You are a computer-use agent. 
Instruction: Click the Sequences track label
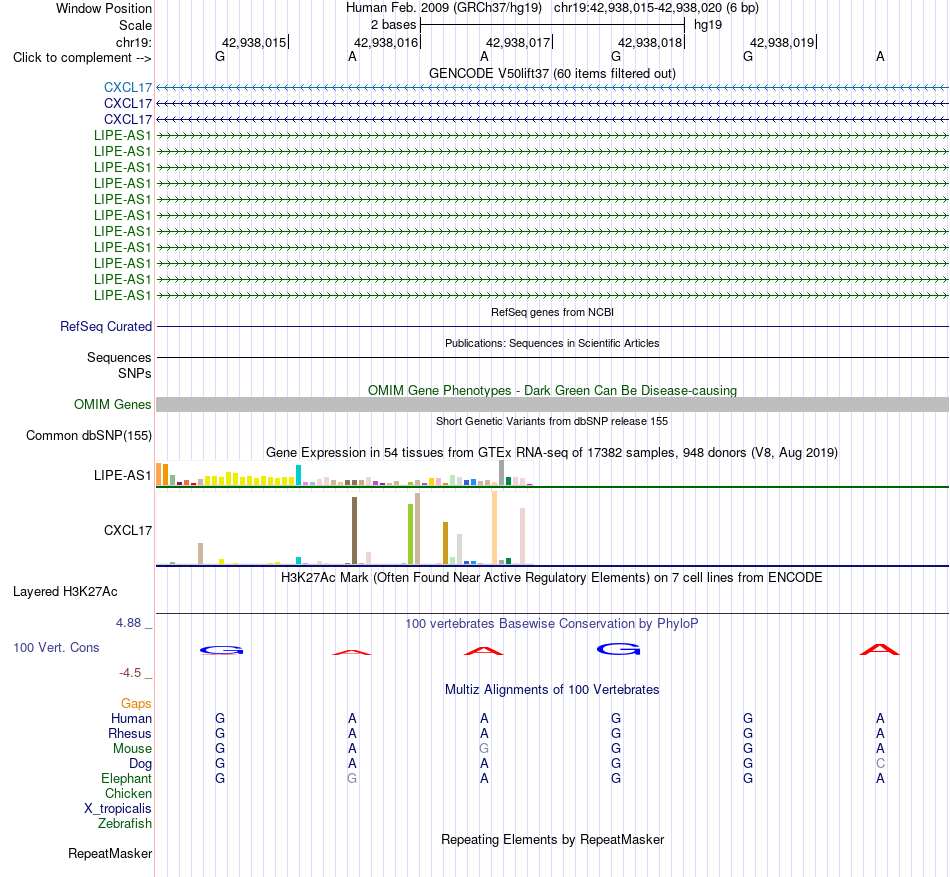(119, 357)
